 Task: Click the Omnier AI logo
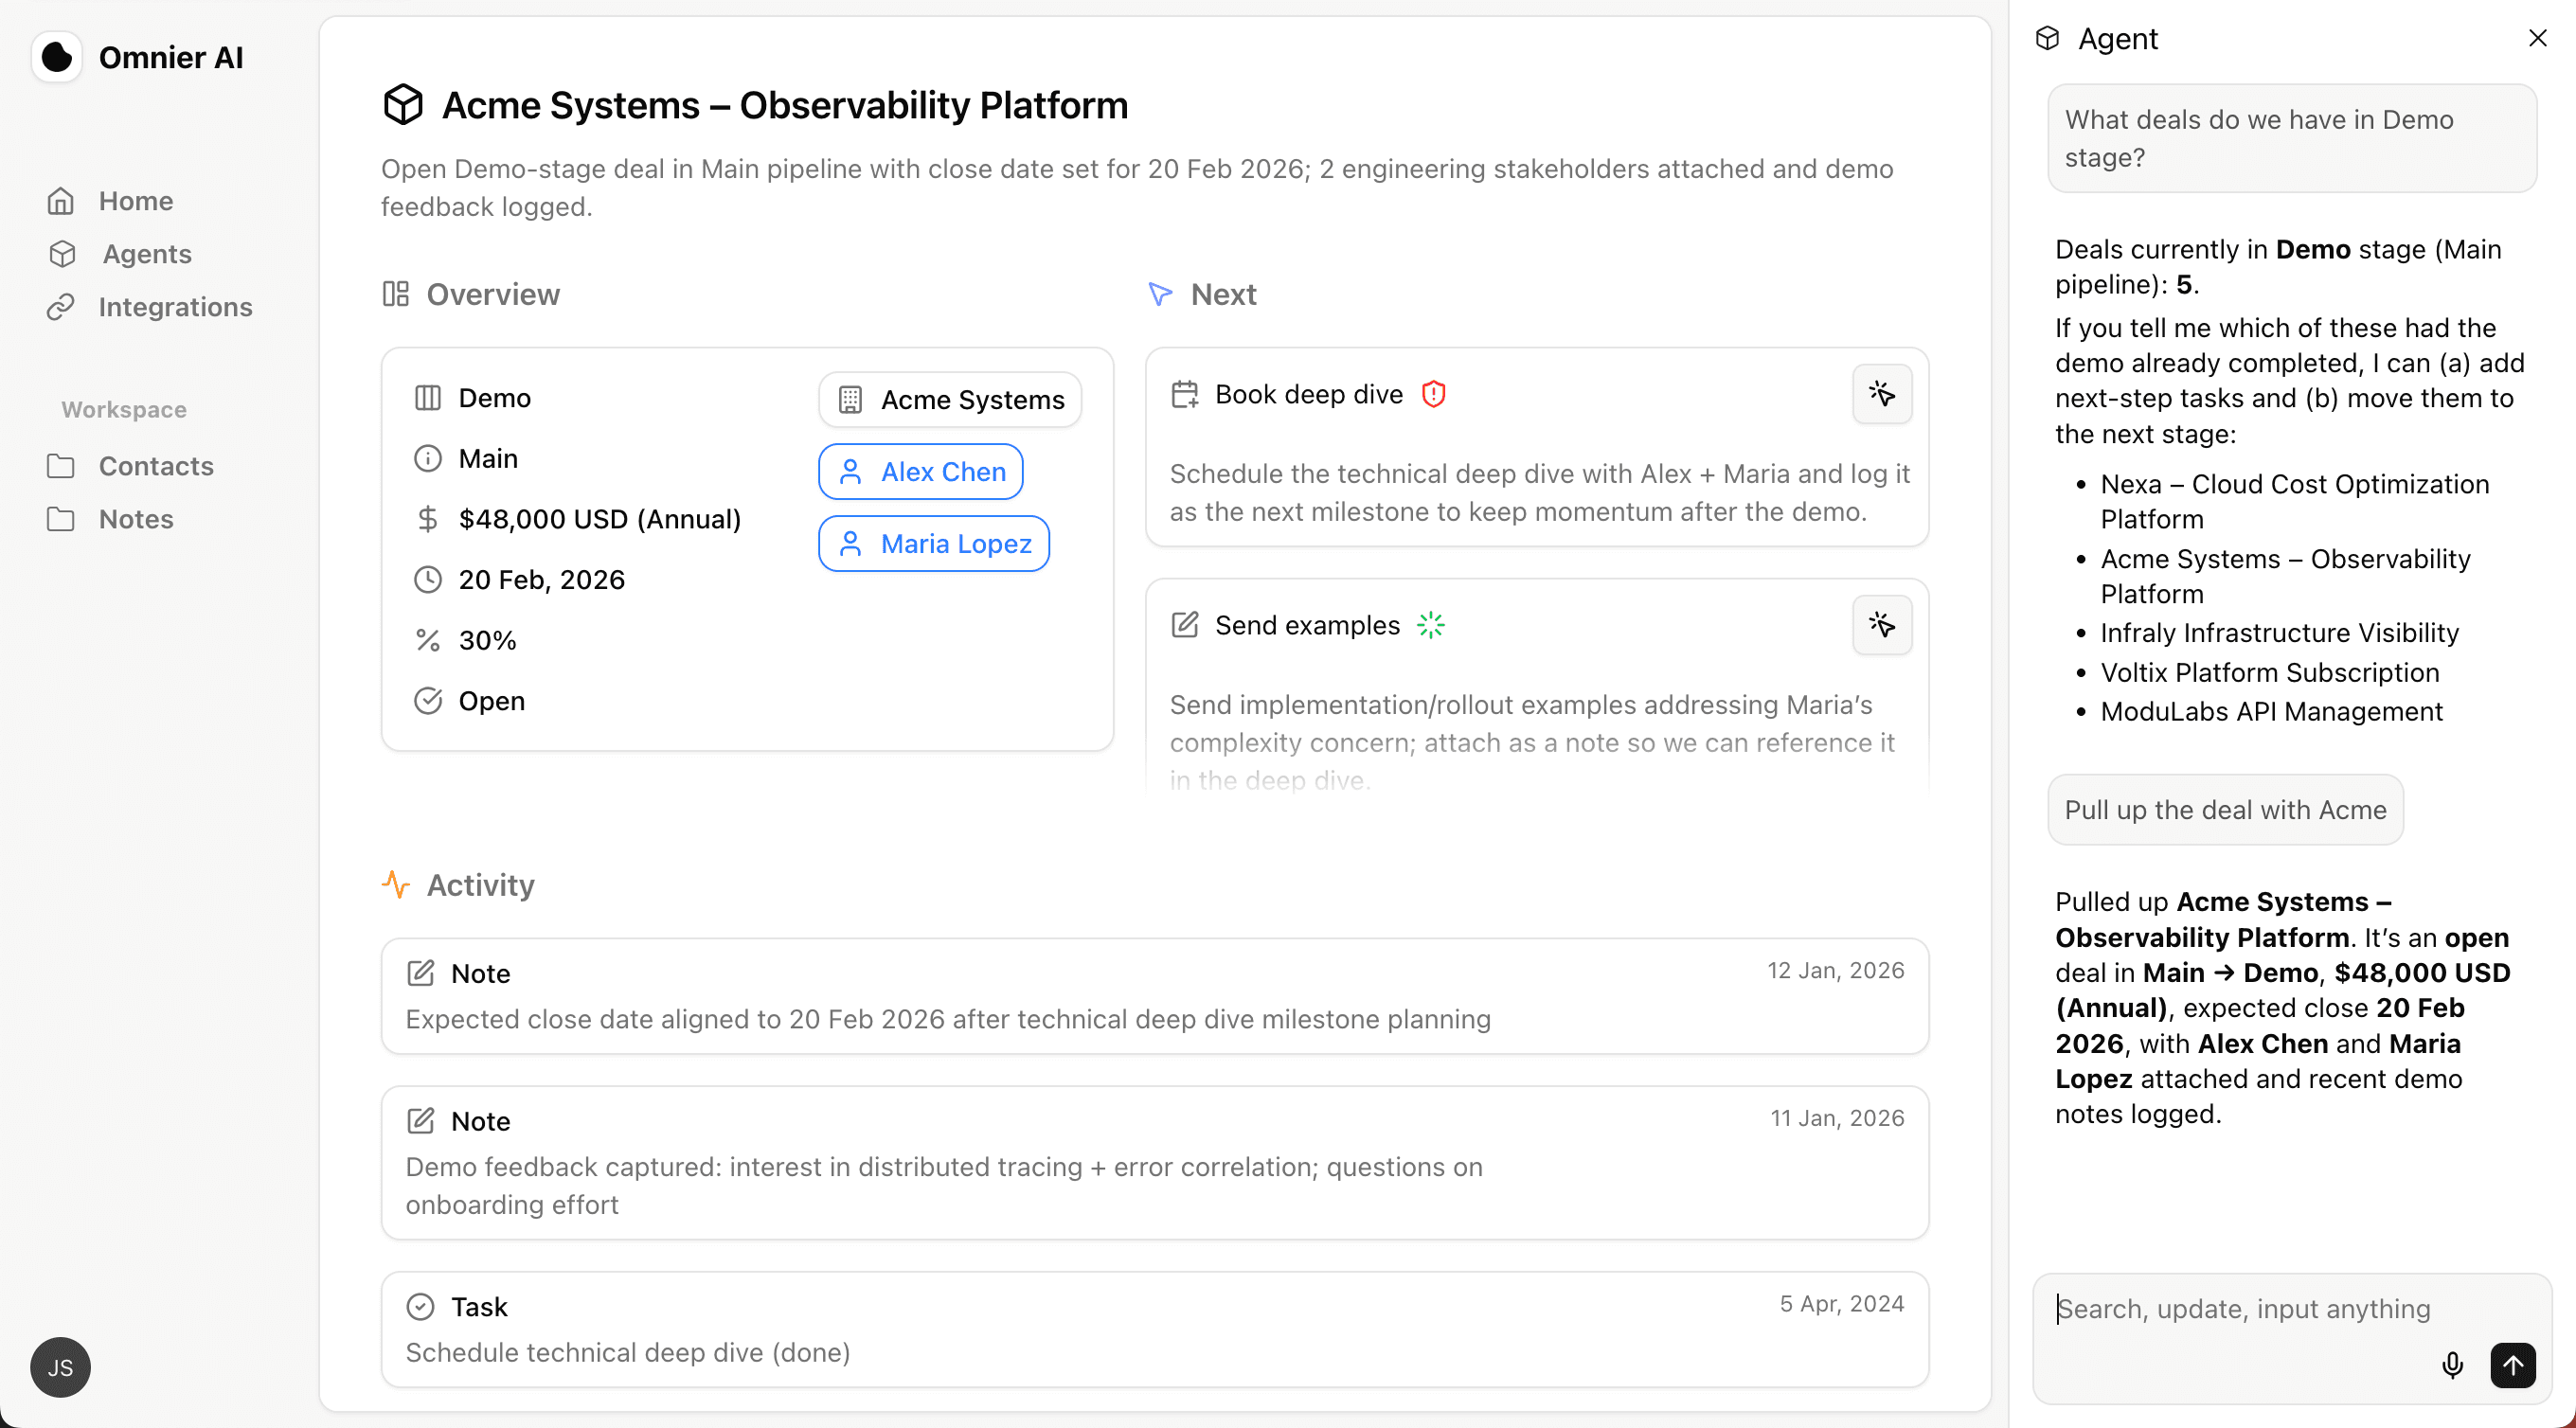57,57
